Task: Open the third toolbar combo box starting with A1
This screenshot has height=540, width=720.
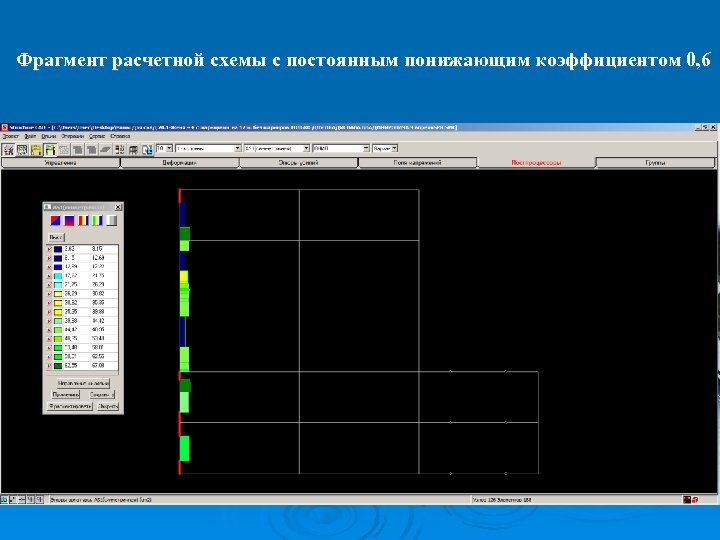Action: (x=276, y=148)
